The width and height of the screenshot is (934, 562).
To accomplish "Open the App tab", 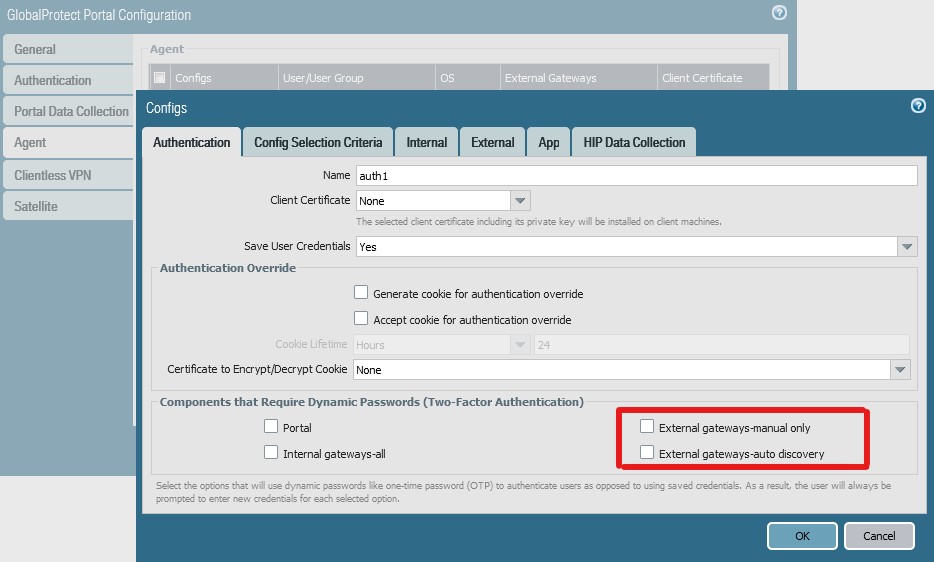I will click(x=549, y=142).
